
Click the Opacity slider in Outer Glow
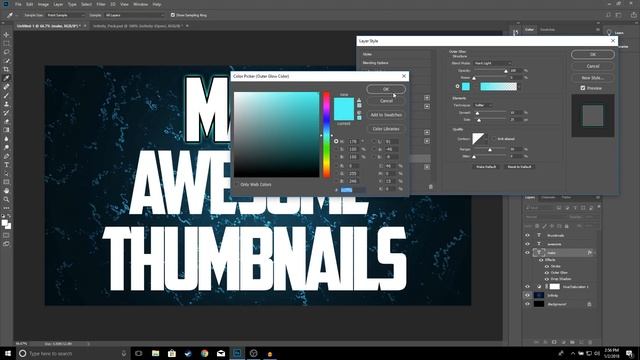tap(491, 71)
